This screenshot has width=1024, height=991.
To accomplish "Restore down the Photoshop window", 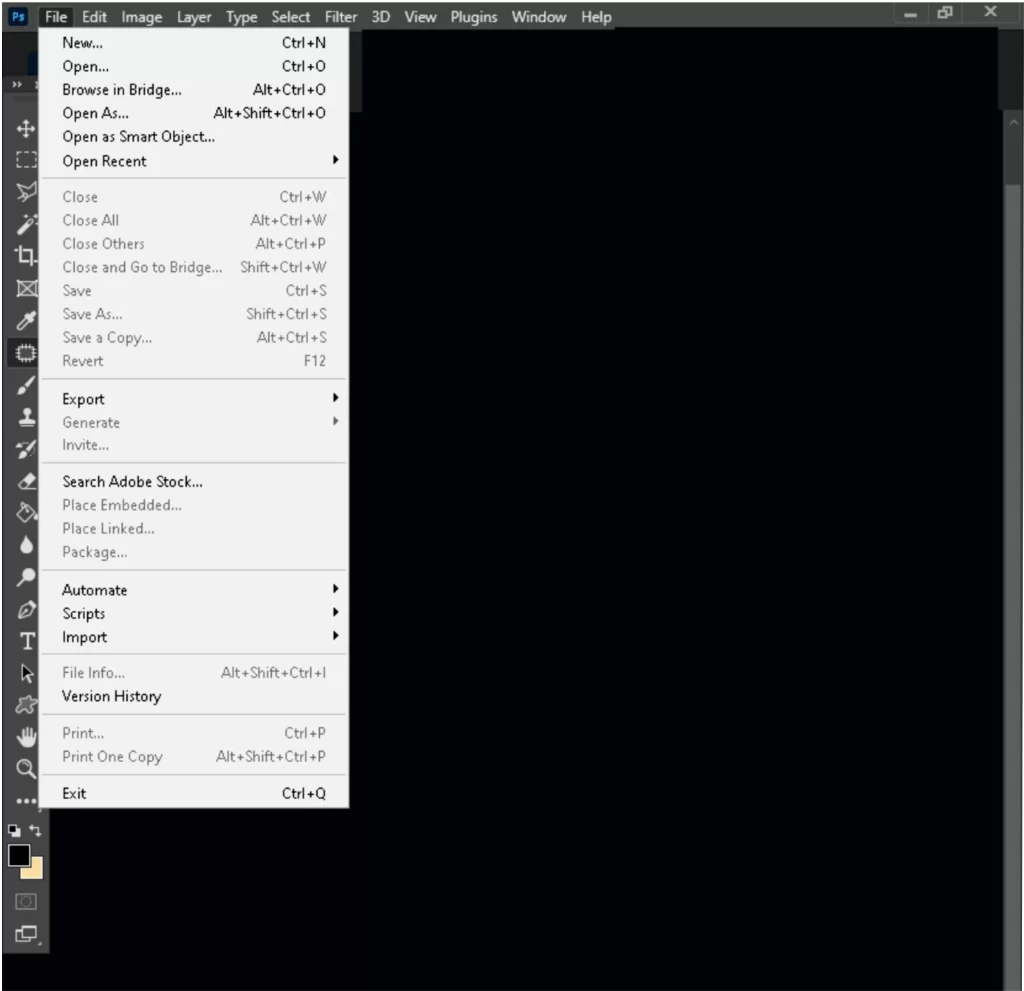I will click(x=945, y=12).
